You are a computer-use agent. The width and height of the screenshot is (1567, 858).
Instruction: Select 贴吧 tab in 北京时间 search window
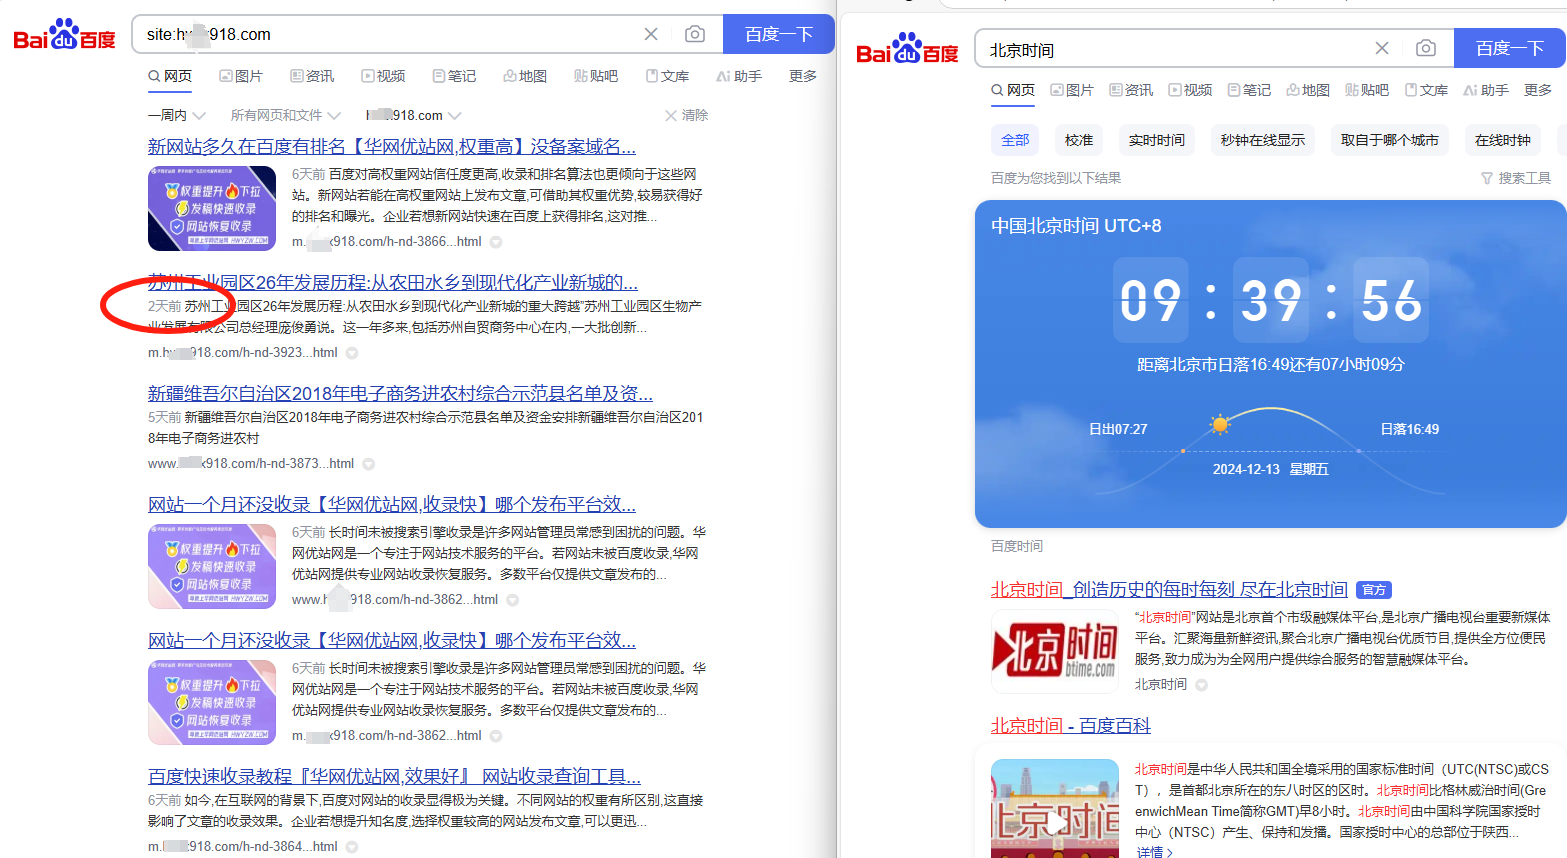coord(1367,90)
